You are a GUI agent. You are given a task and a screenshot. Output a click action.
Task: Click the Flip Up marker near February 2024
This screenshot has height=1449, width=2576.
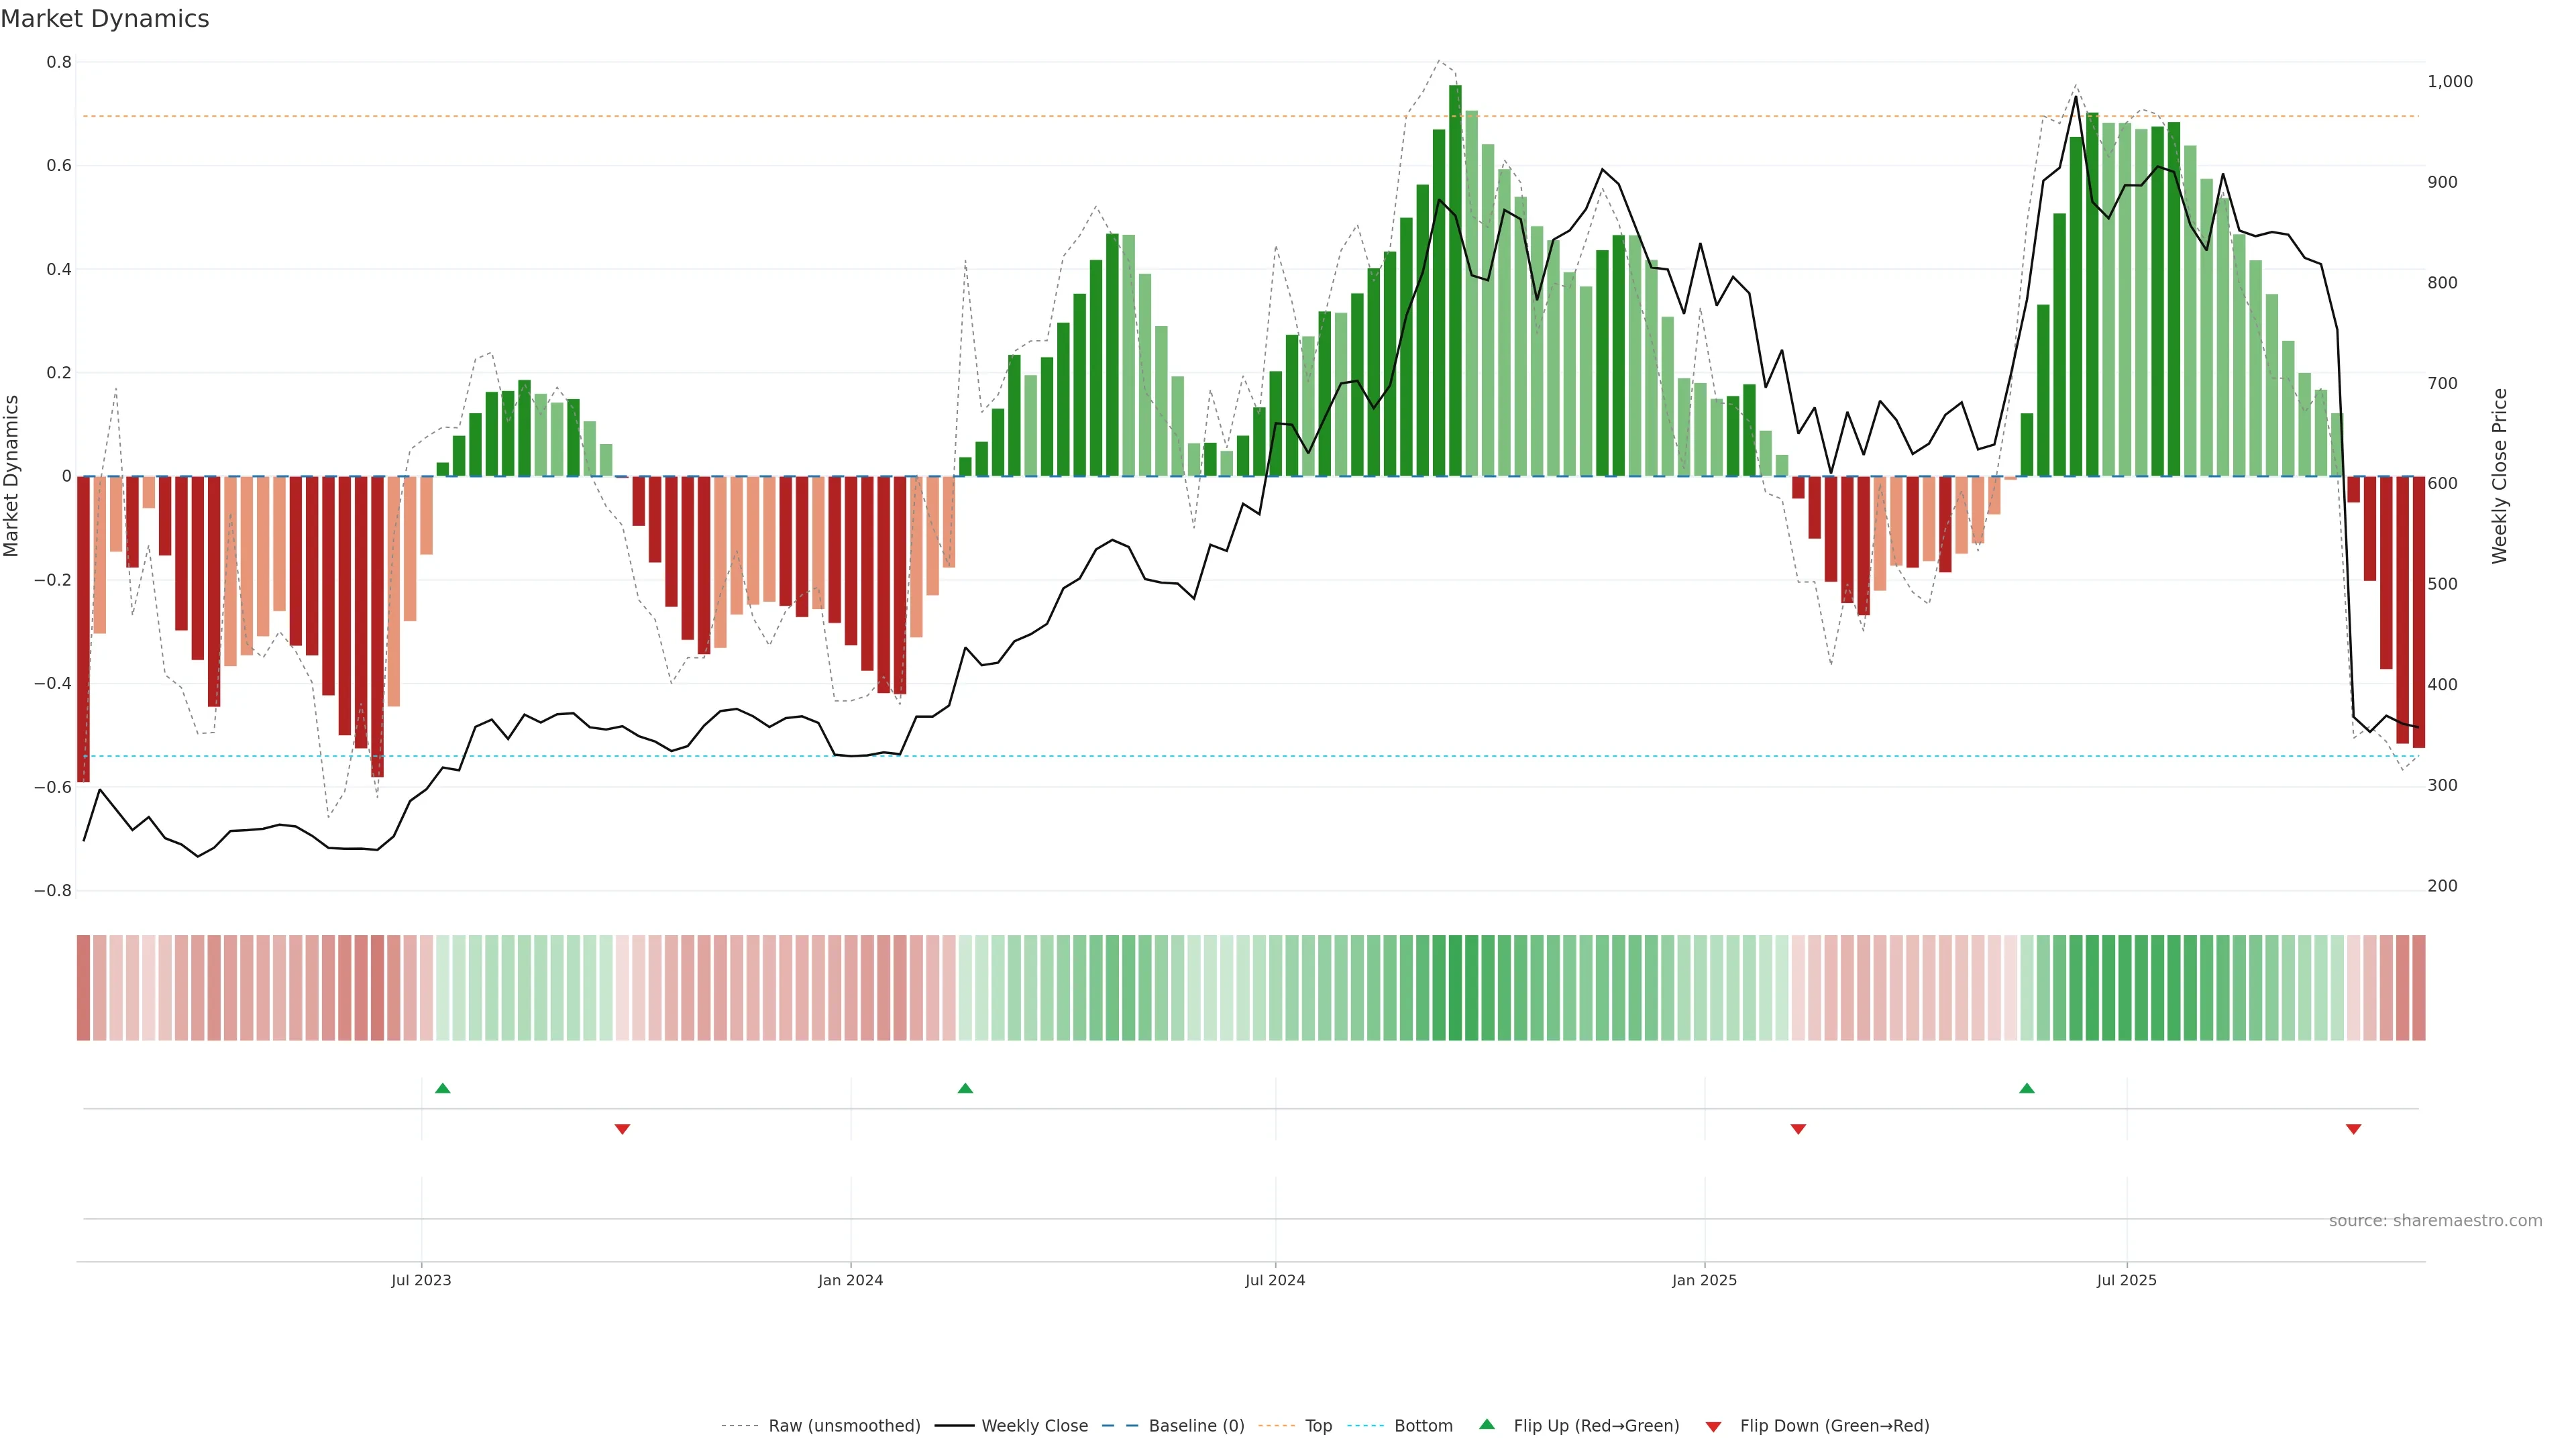click(965, 1088)
